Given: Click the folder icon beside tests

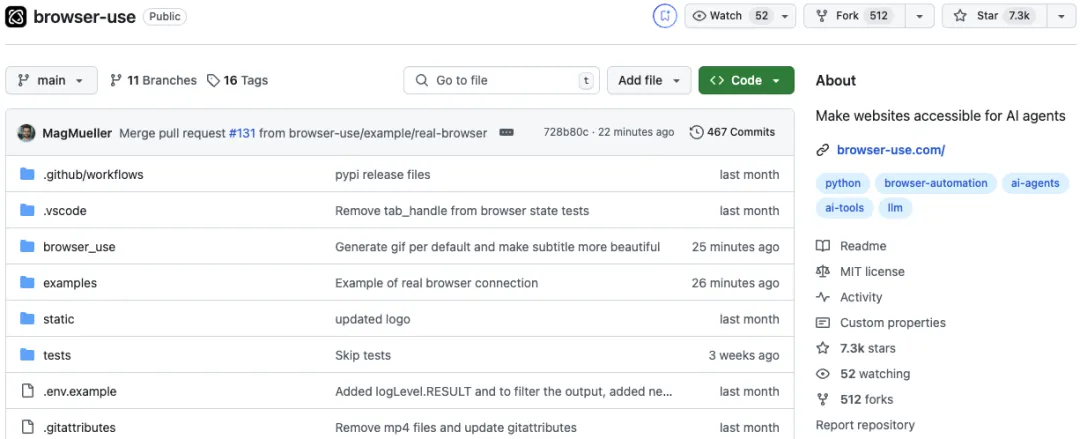Looking at the screenshot, I should coord(27,355).
